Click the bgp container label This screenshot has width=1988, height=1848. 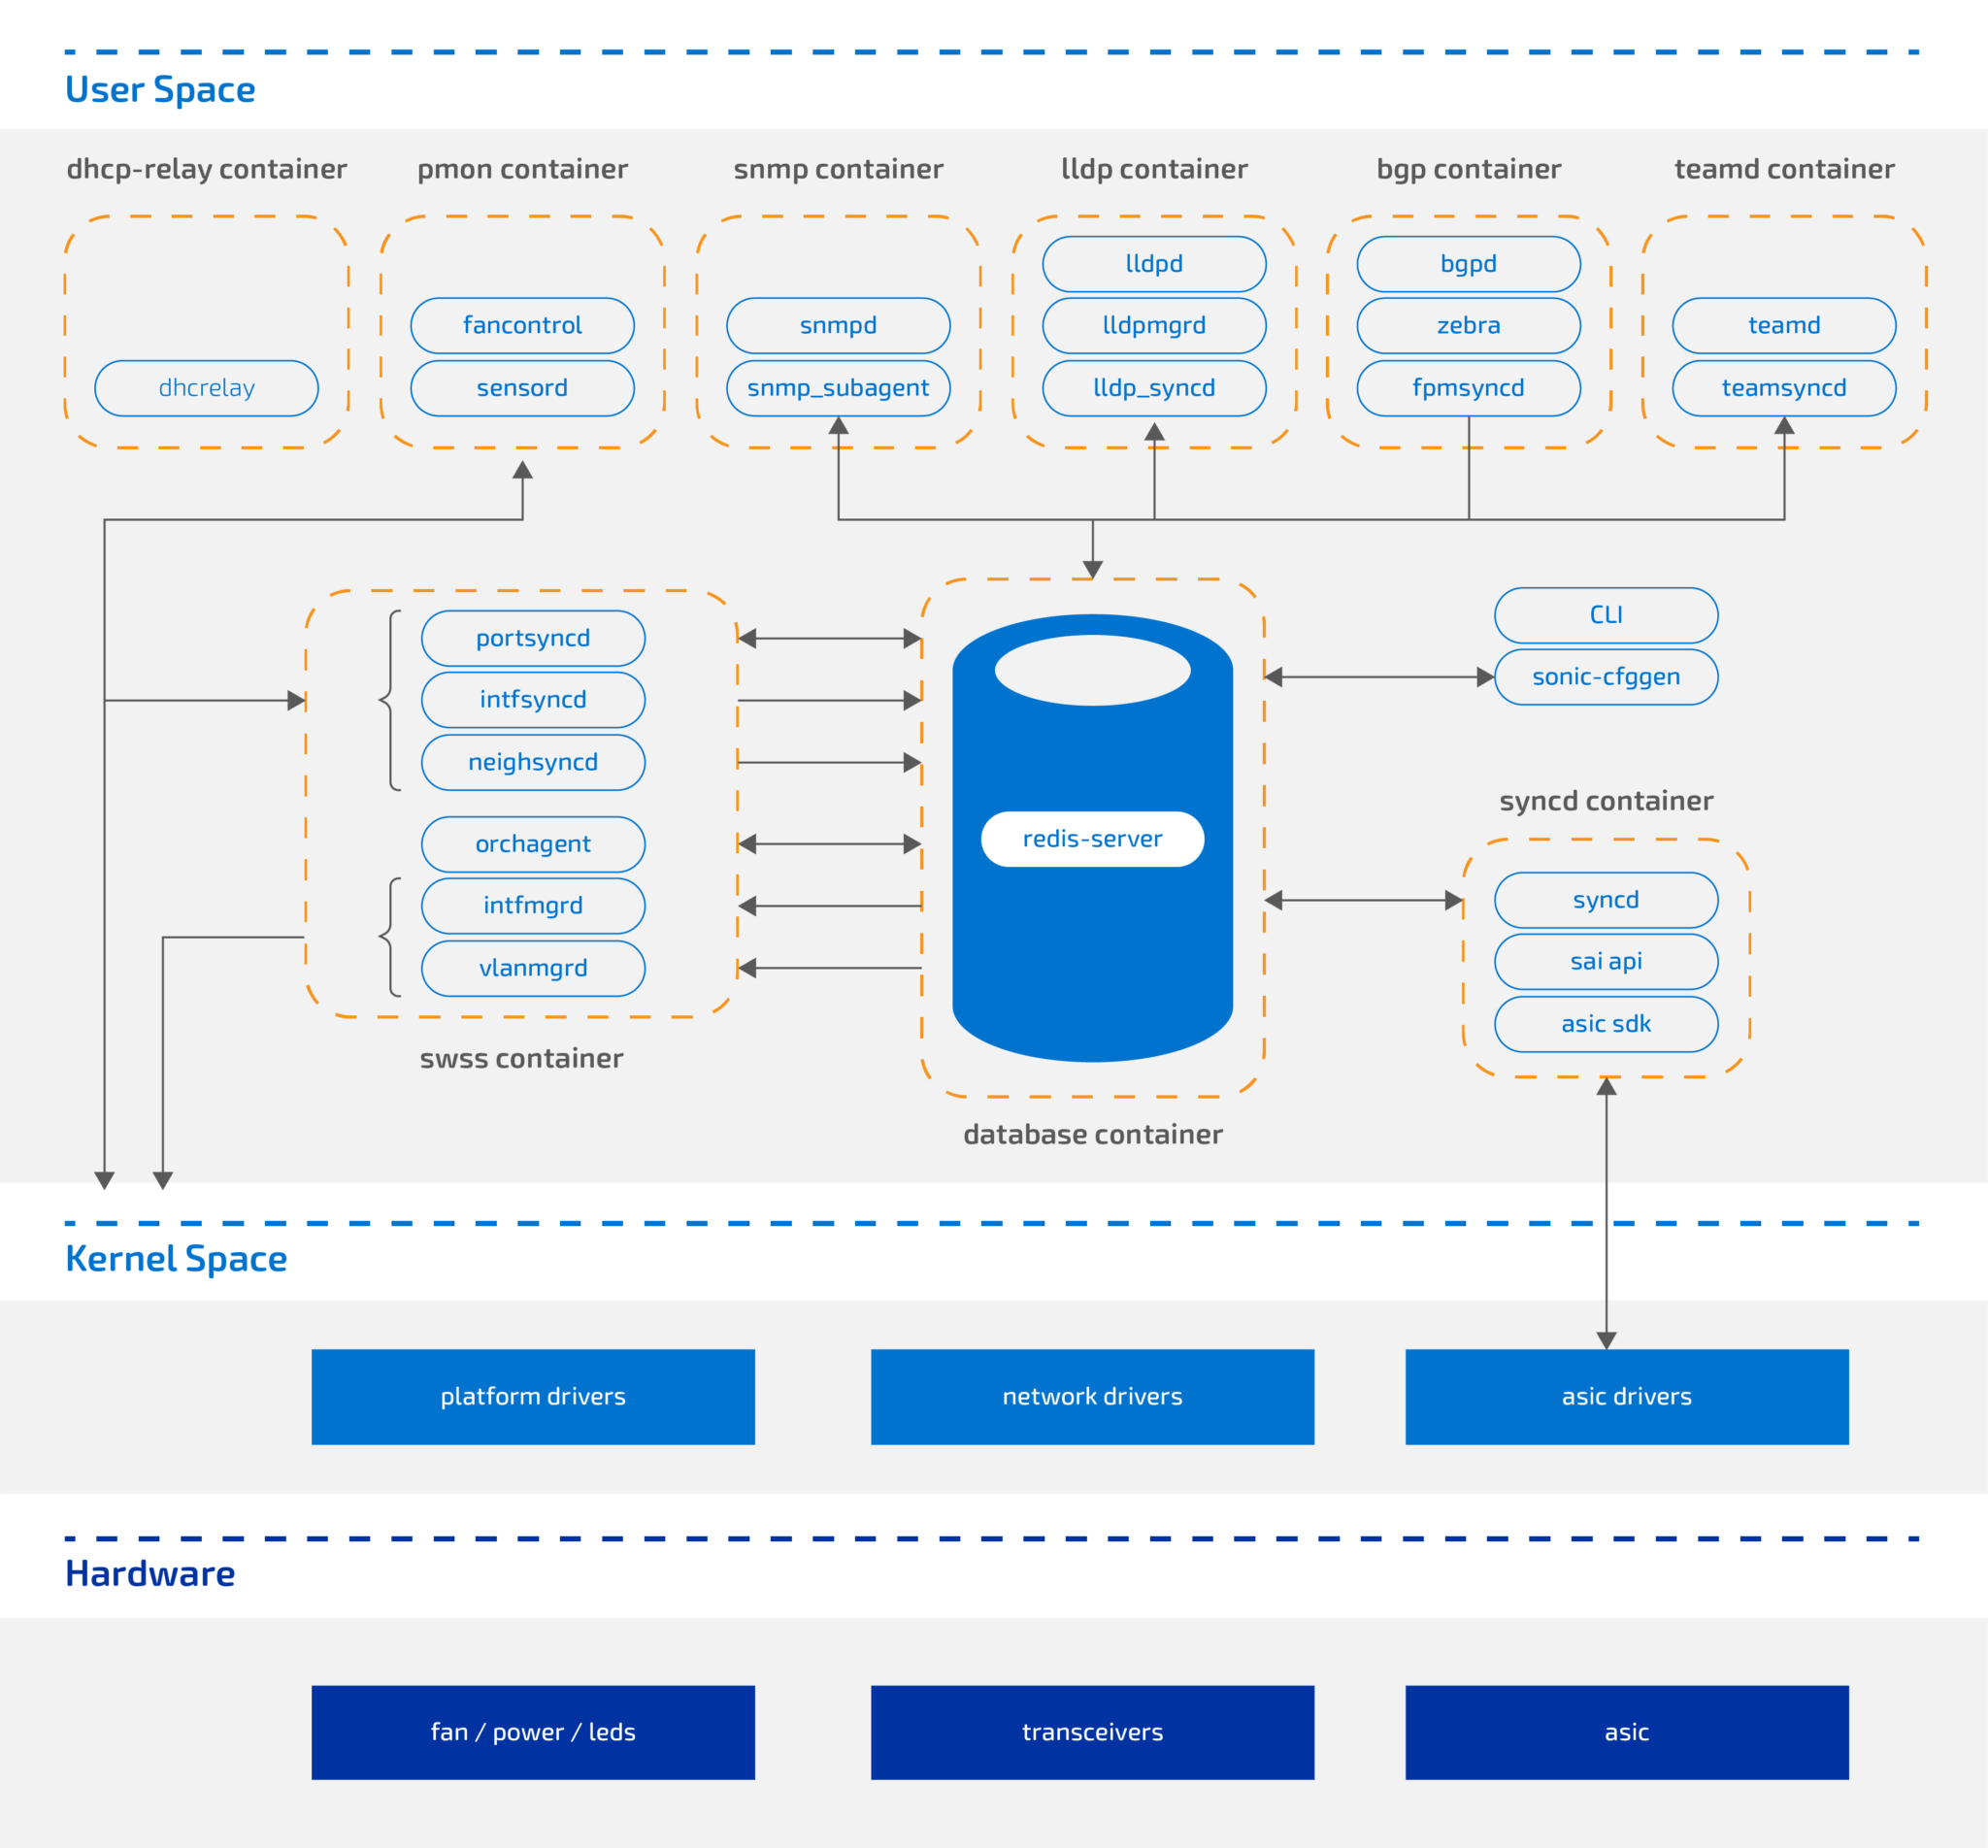[x=1469, y=169]
